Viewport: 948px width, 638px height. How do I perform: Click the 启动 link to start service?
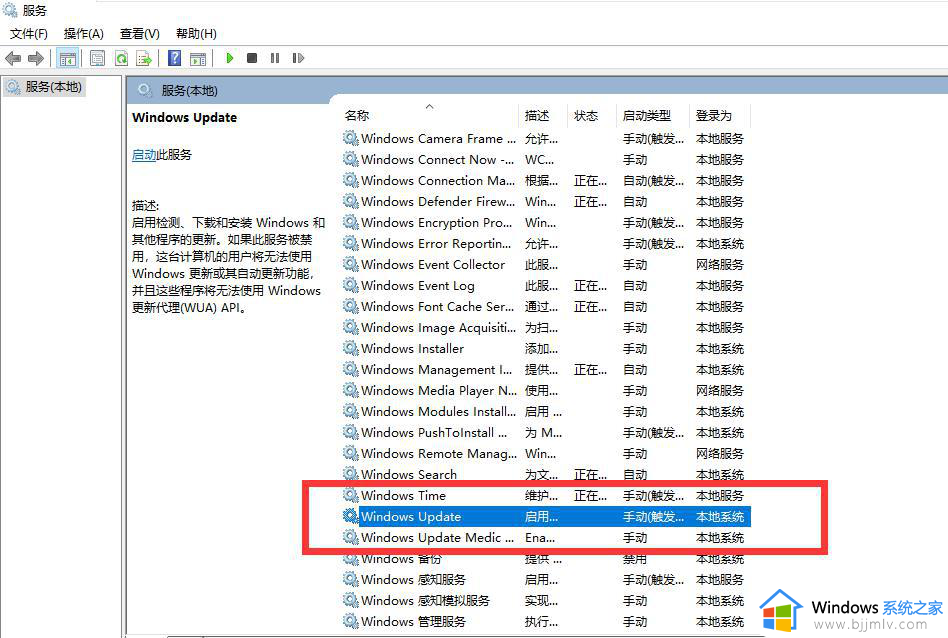(x=144, y=155)
